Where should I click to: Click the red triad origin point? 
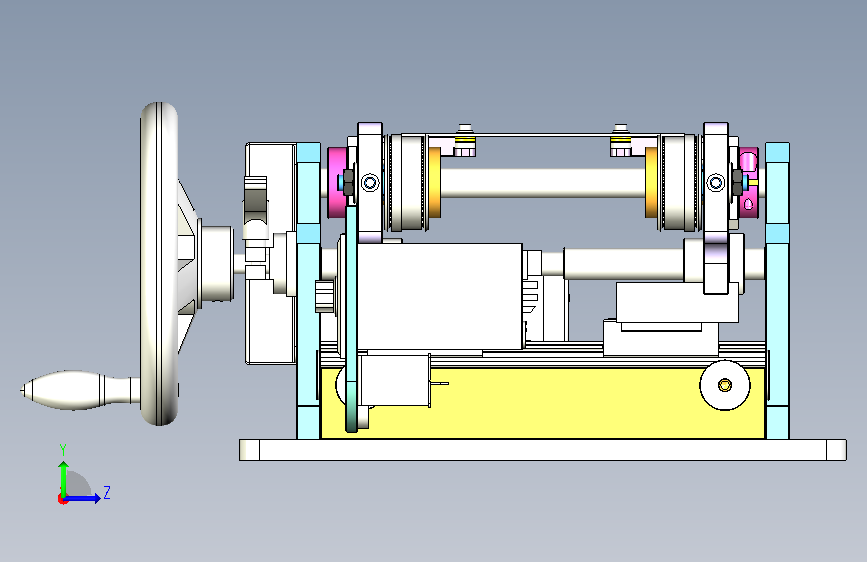point(62,499)
